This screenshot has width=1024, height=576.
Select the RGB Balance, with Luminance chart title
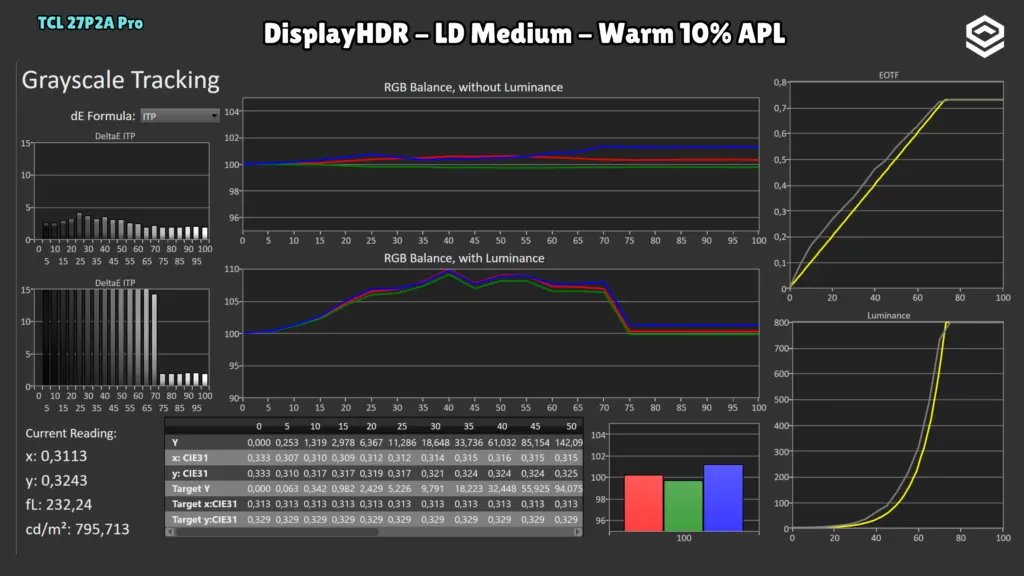pos(464,258)
